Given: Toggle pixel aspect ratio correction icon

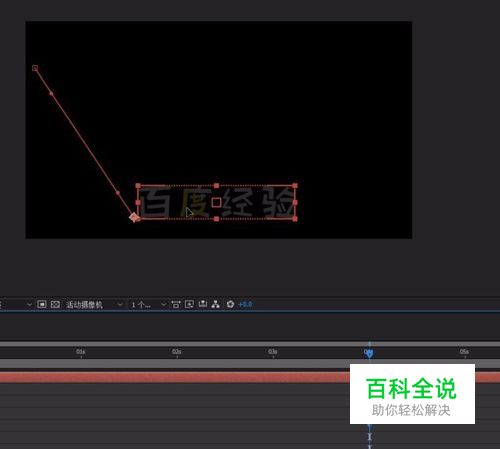Looking at the screenshot, I should coord(176,304).
